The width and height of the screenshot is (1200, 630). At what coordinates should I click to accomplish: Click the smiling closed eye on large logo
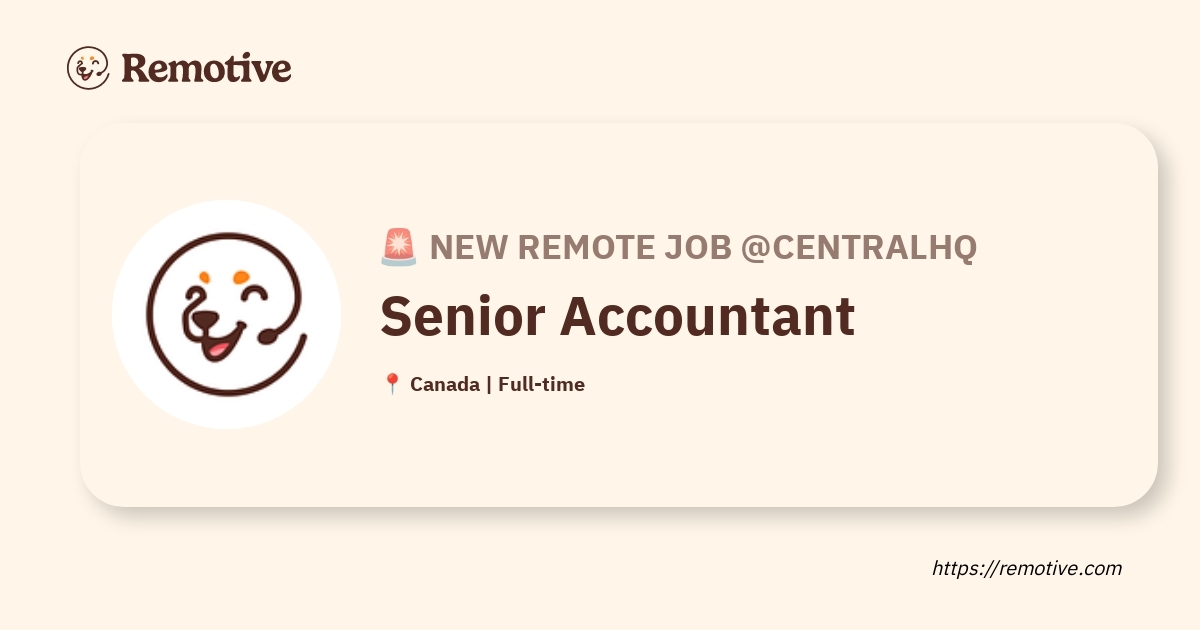pyautogui.click(x=254, y=295)
